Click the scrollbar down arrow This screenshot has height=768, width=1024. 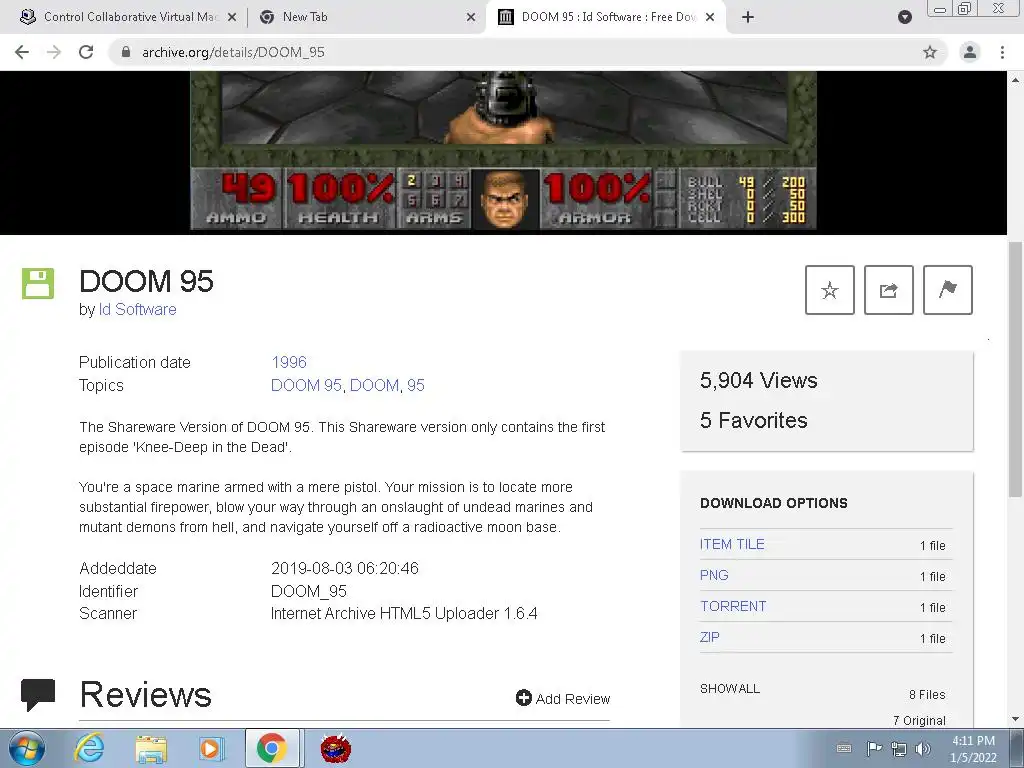(x=1015, y=719)
